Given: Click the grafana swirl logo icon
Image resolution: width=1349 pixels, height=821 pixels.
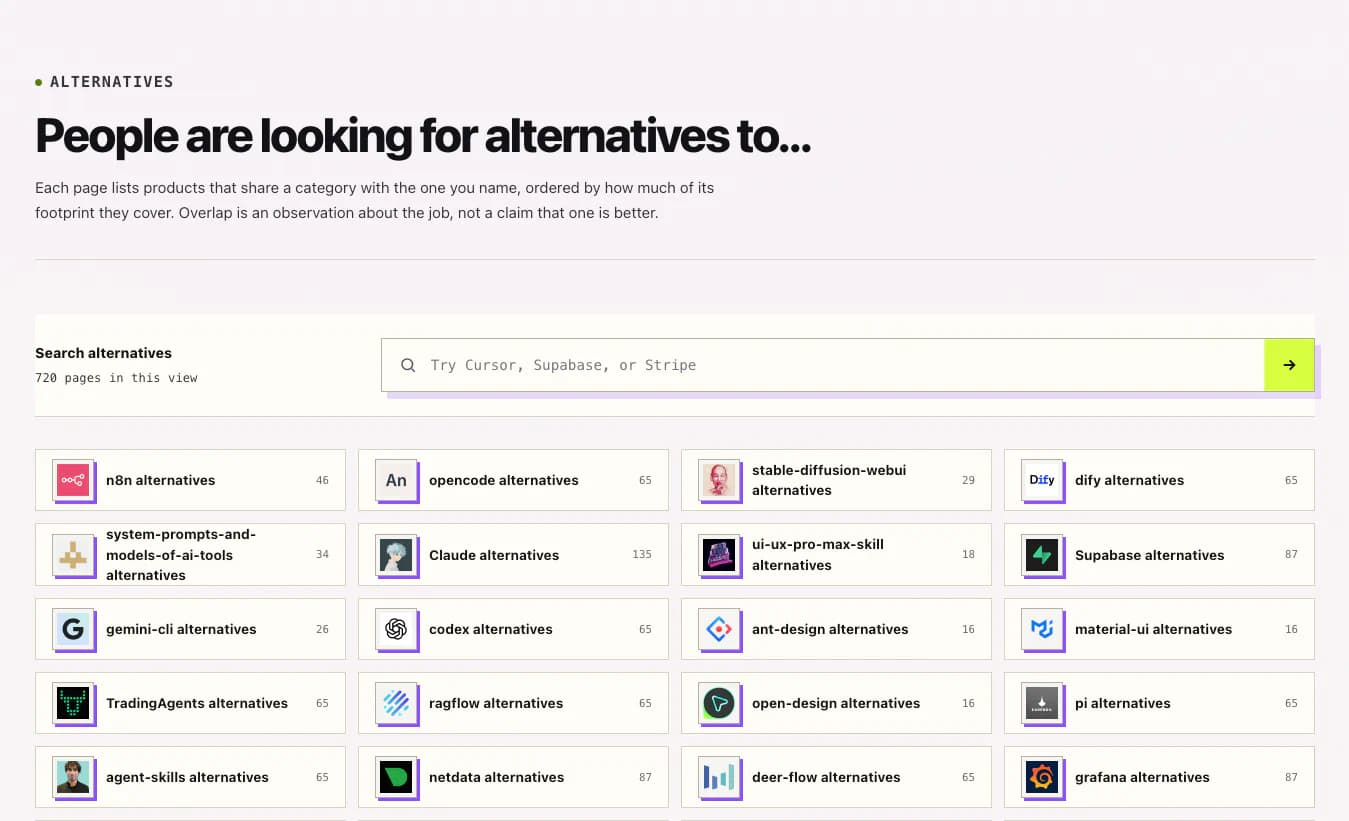Looking at the screenshot, I should pyautogui.click(x=1042, y=777).
